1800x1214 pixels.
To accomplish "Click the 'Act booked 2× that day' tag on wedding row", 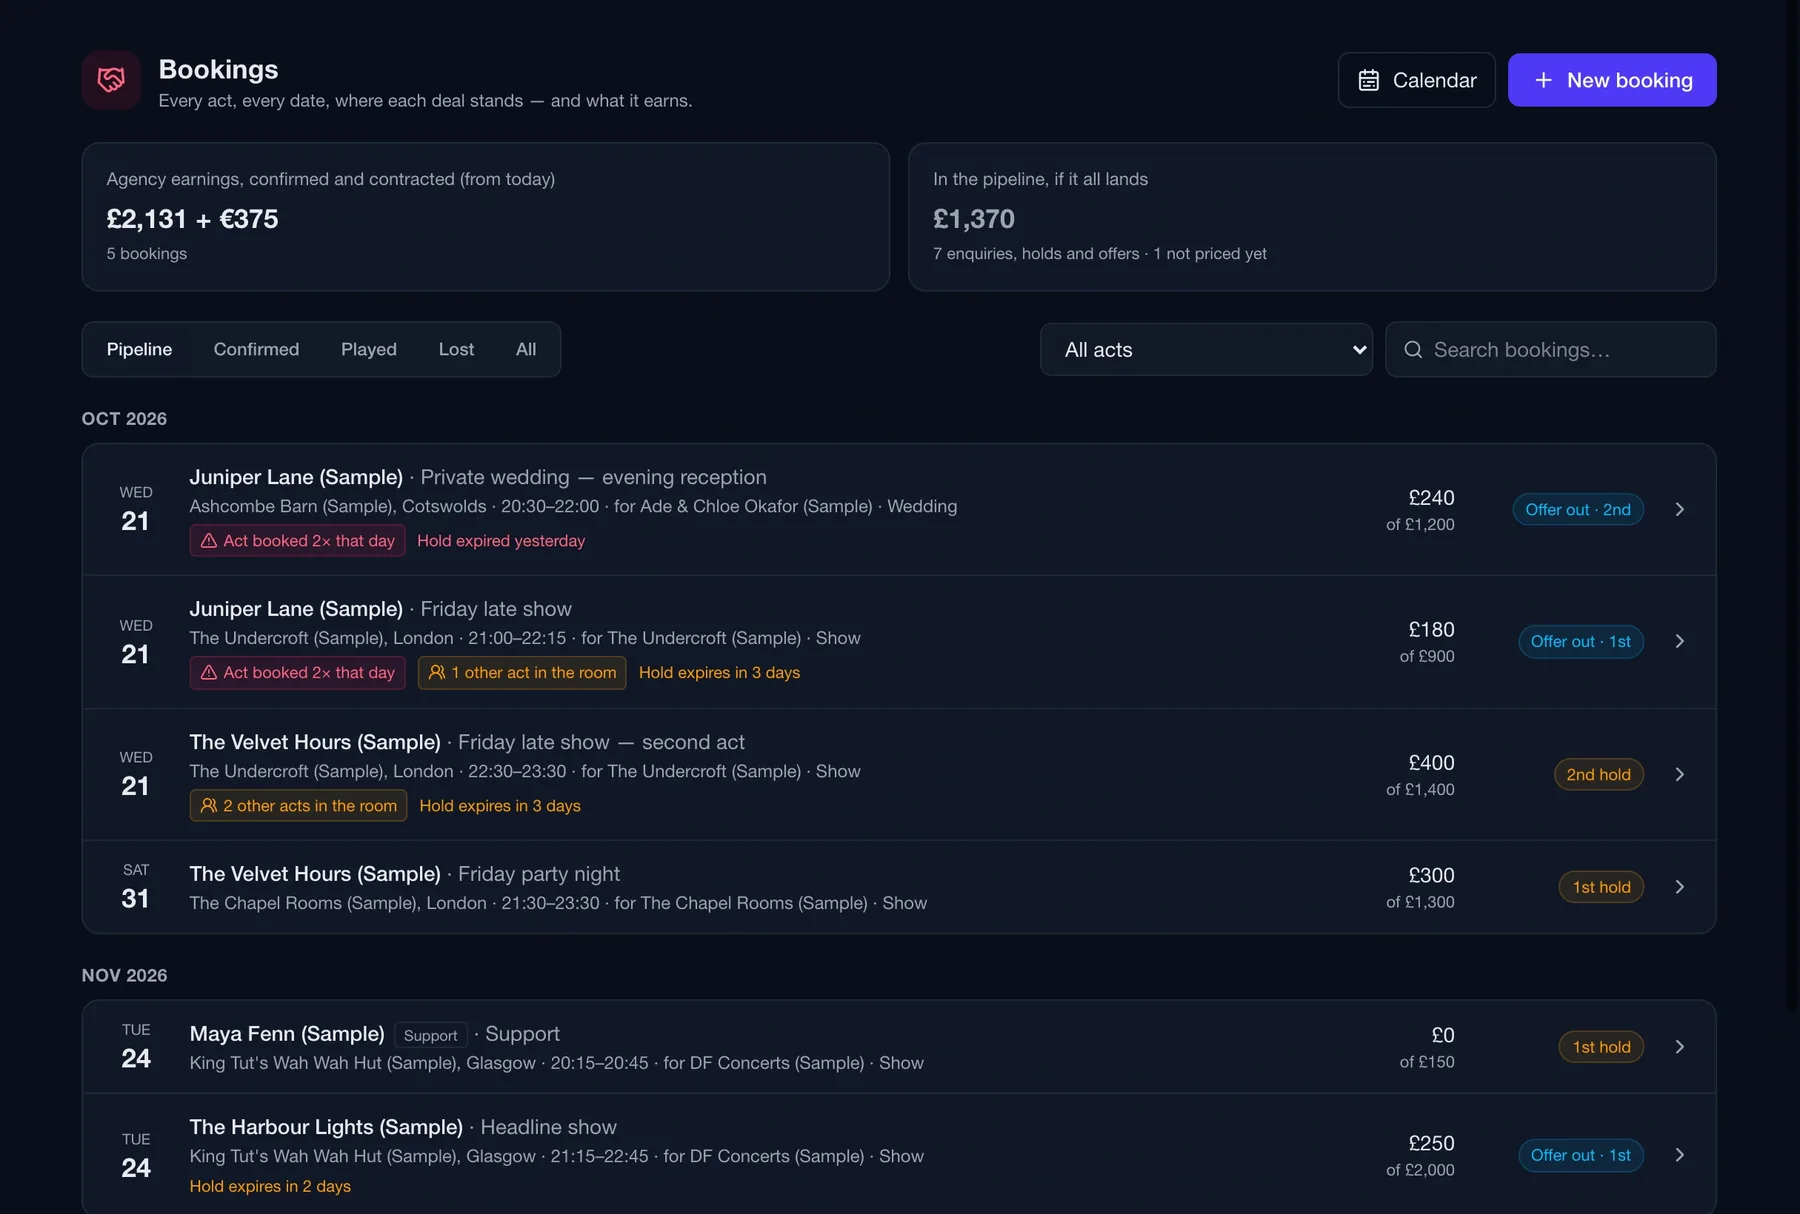I will click(297, 541).
